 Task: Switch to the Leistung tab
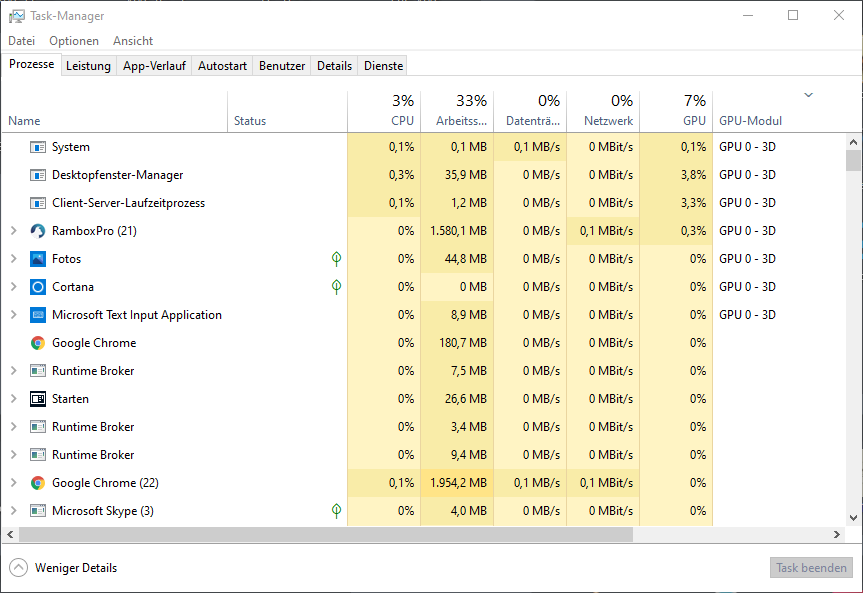(x=88, y=65)
